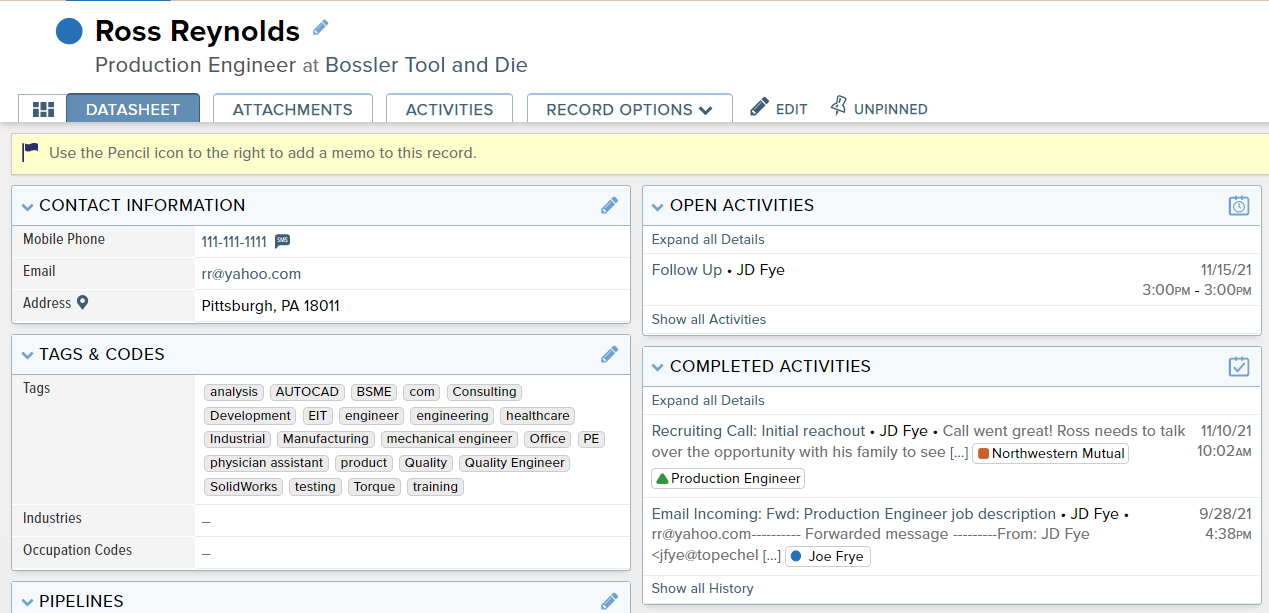
Task: Edit Pipelines section with pencil icon
Action: tap(609, 601)
